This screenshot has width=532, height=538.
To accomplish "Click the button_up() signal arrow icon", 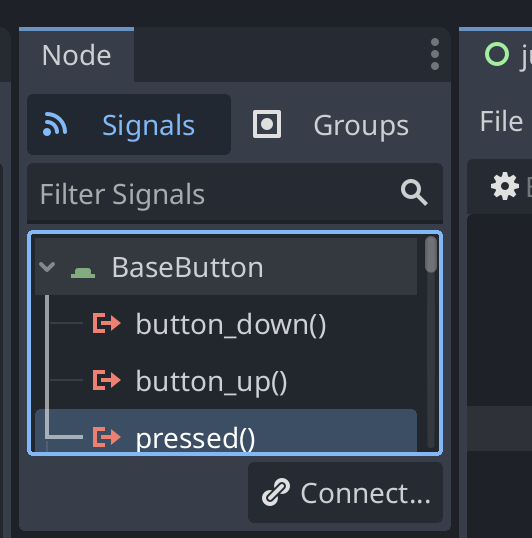I will click(107, 380).
